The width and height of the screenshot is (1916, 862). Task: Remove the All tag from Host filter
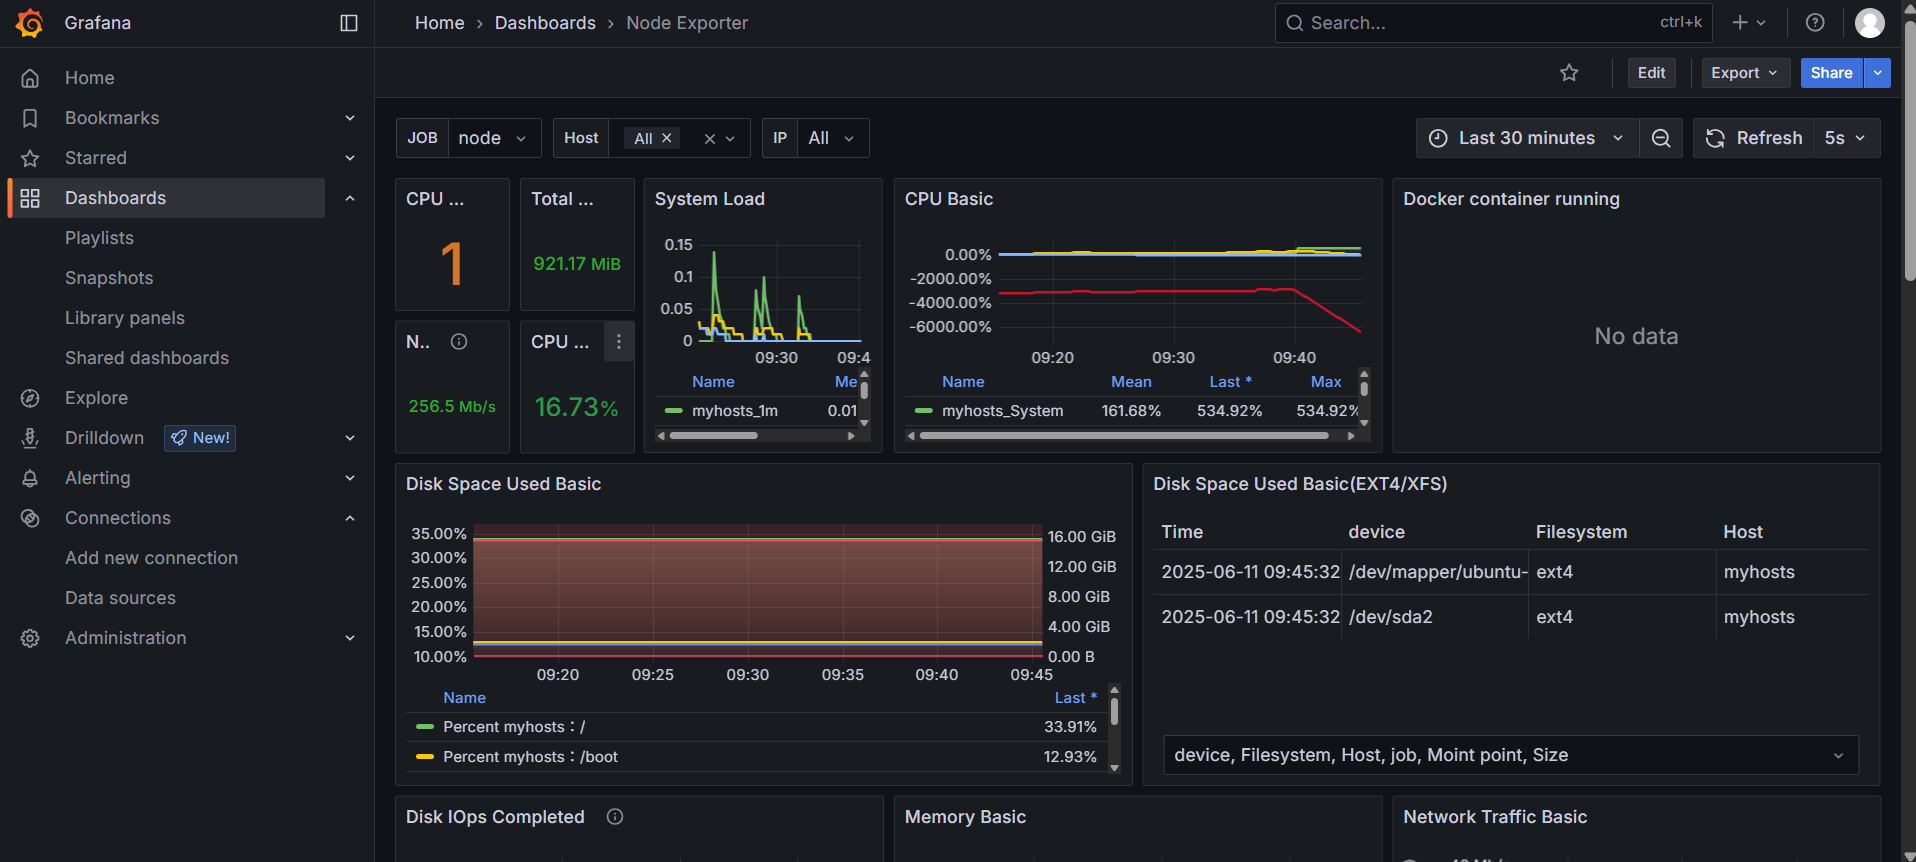(667, 138)
